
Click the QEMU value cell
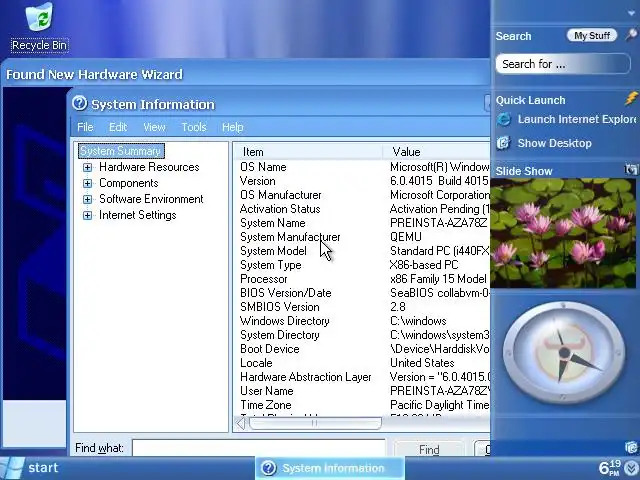[406, 237]
